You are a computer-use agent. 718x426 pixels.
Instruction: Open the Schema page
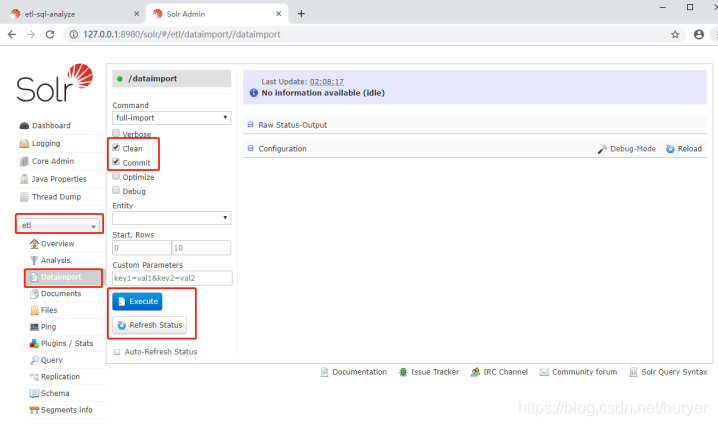point(55,393)
